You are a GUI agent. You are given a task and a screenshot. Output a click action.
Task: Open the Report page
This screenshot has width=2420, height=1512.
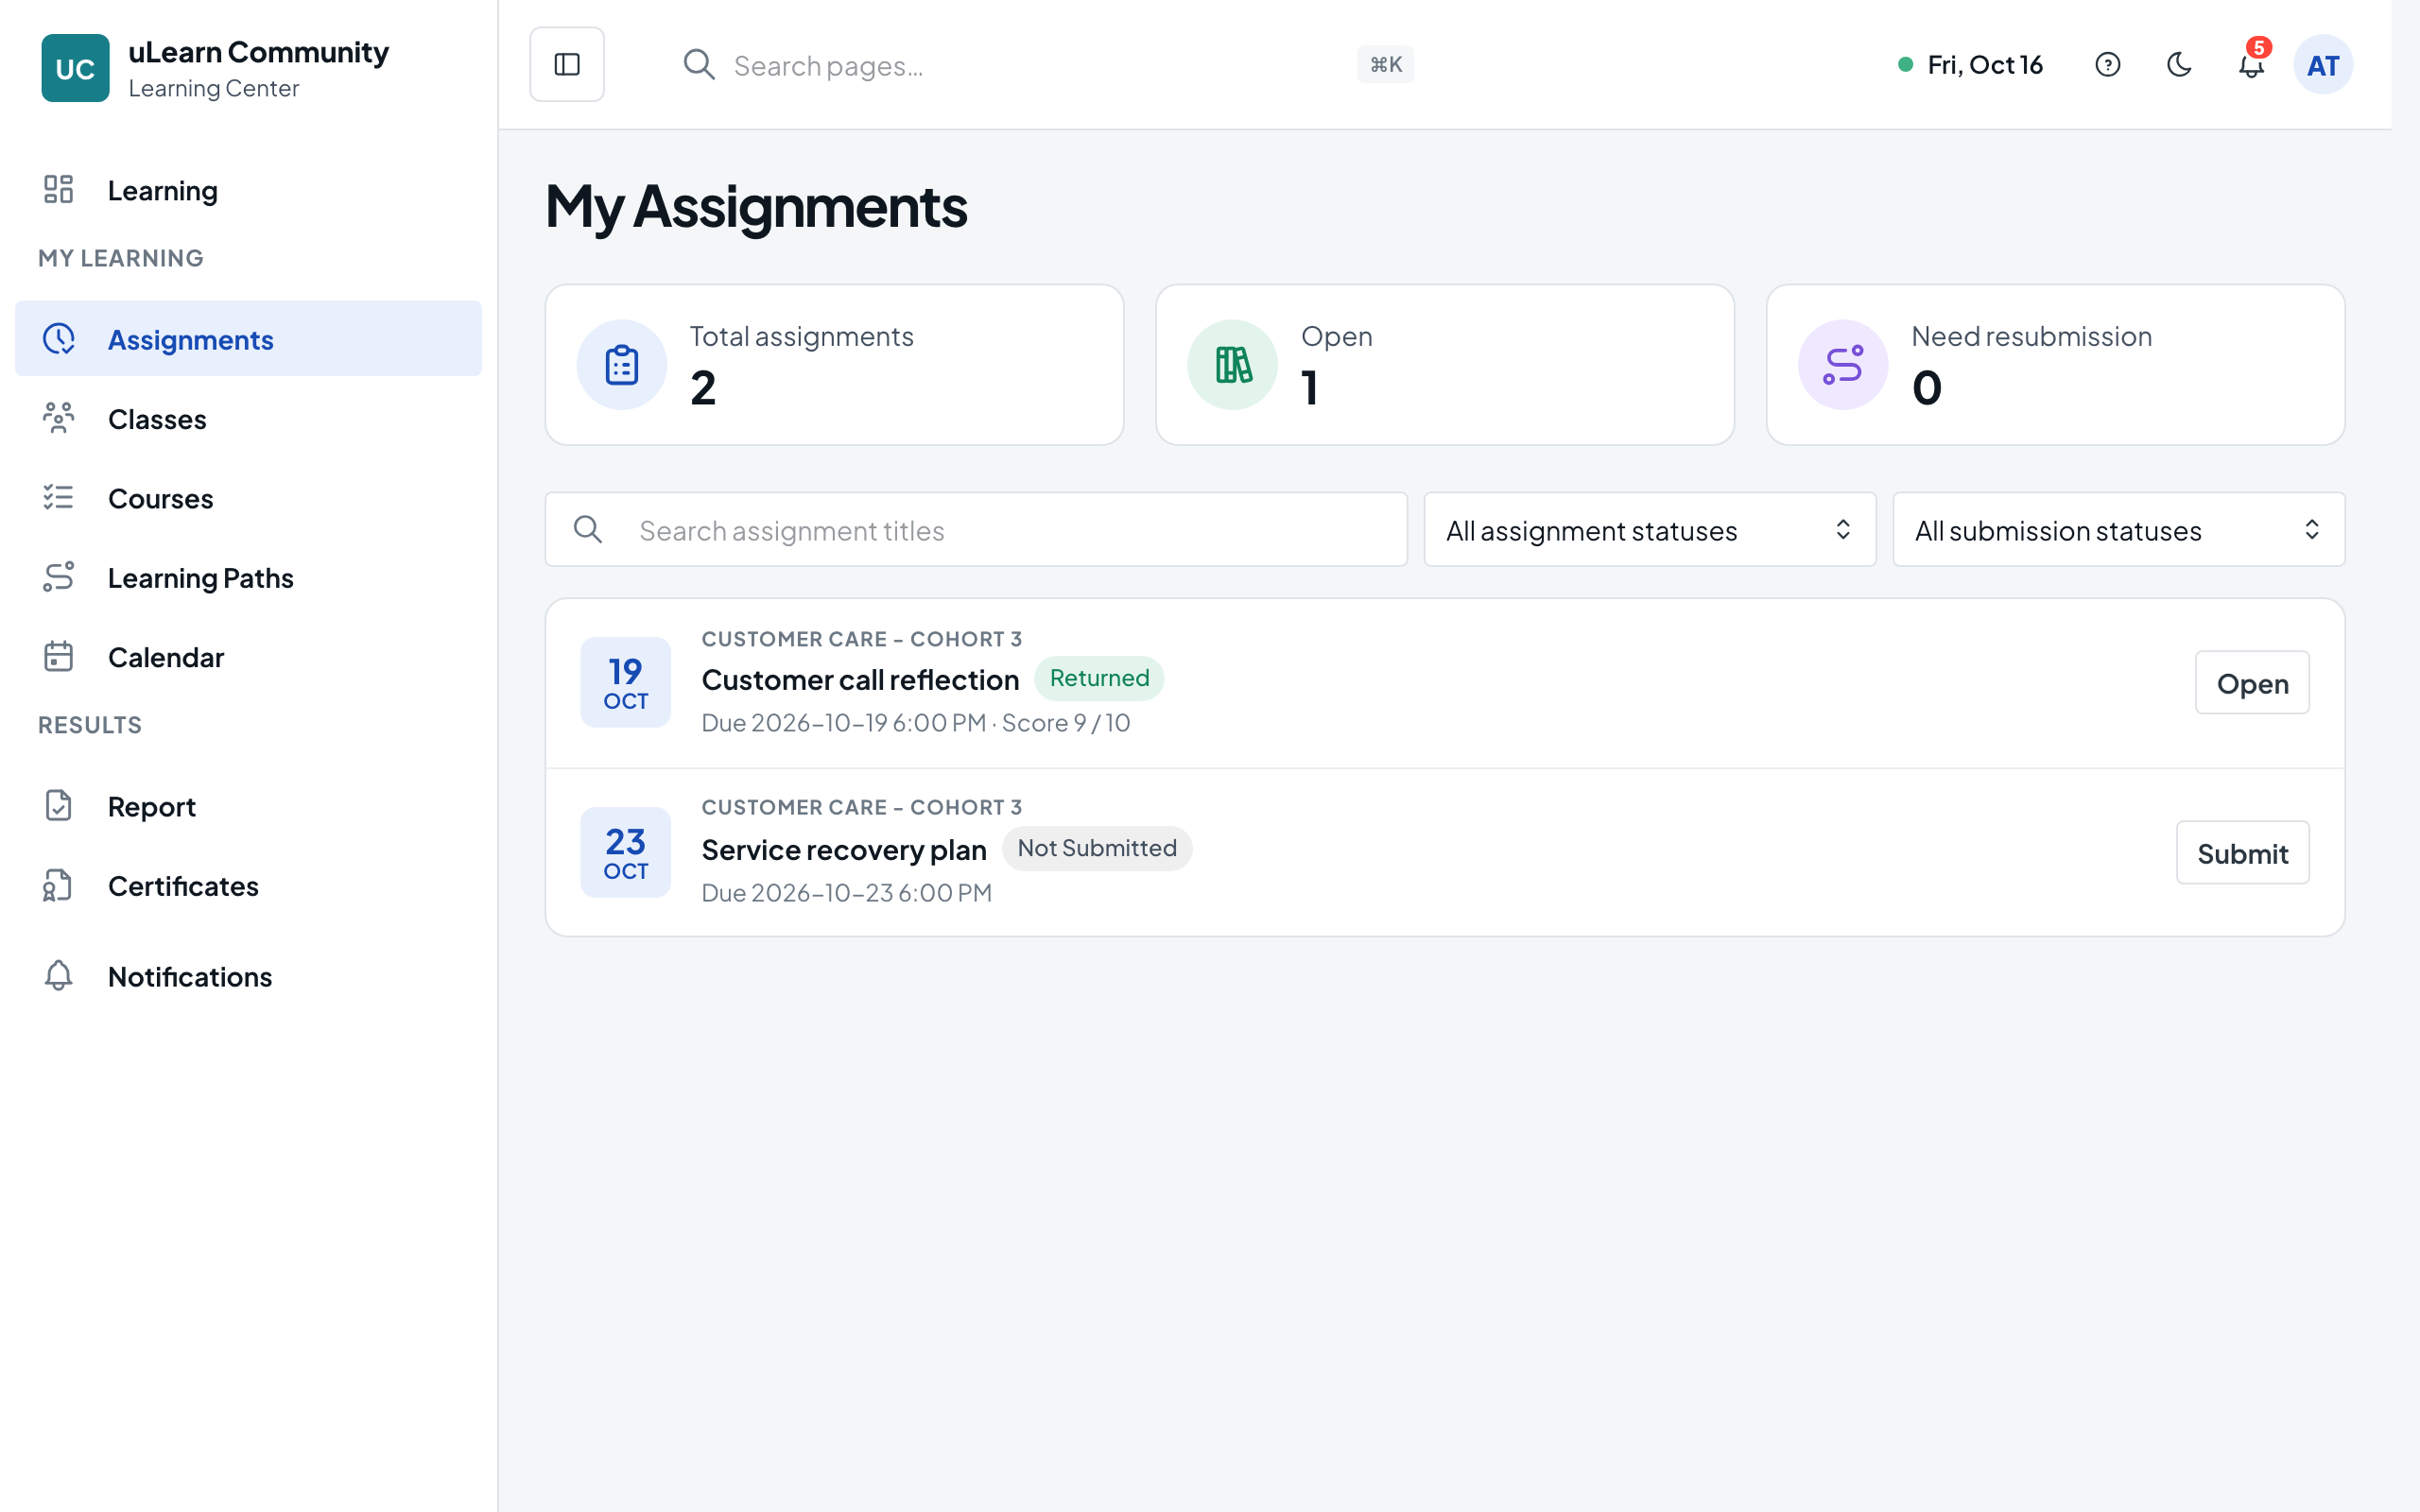[248, 806]
